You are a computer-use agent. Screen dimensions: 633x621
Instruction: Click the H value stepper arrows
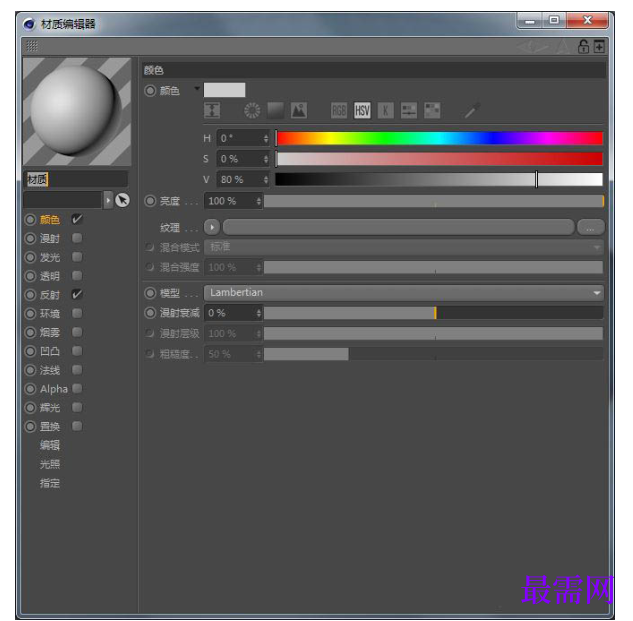266,138
